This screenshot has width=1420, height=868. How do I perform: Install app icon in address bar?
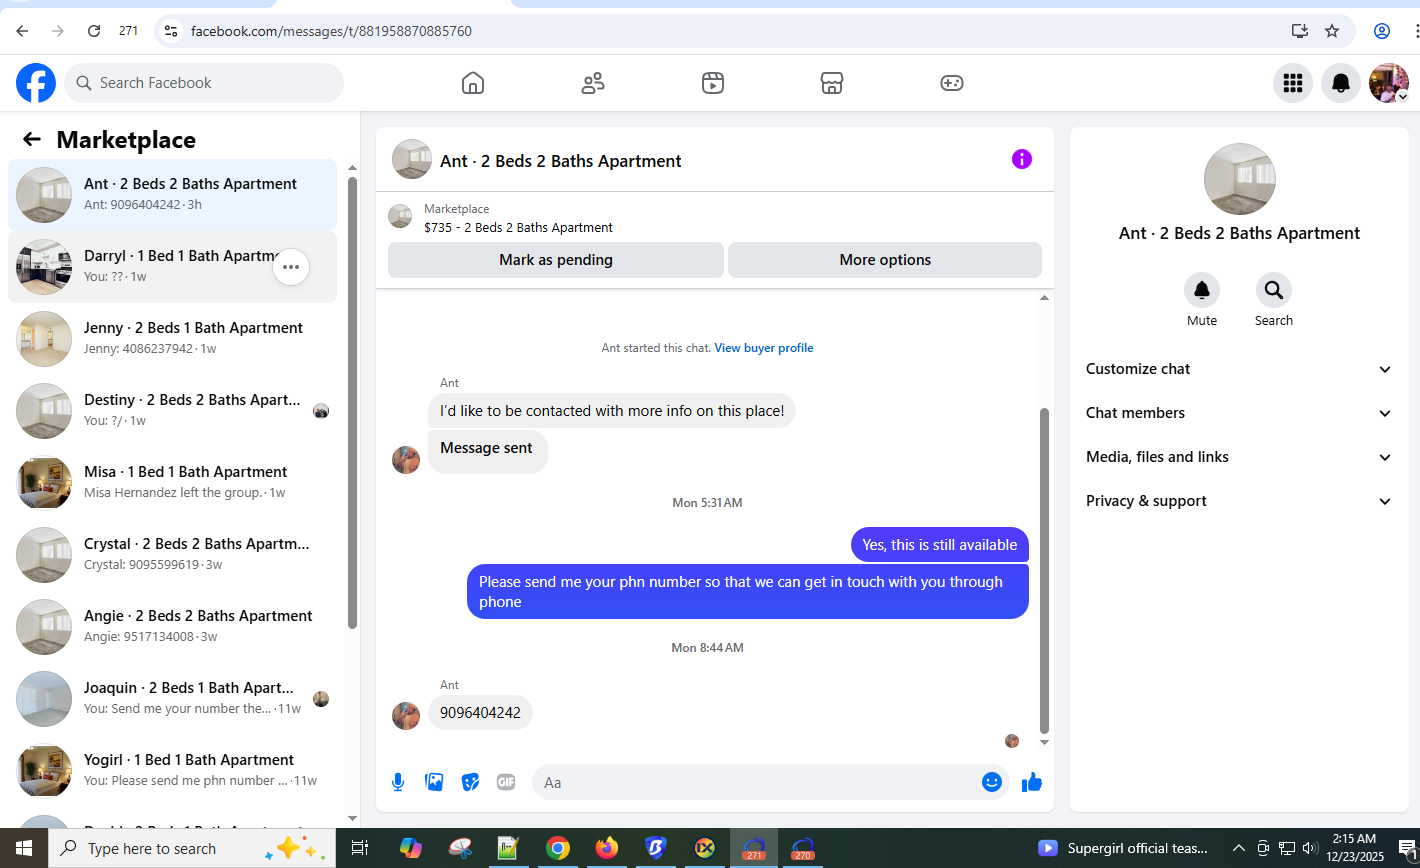click(1300, 31)
